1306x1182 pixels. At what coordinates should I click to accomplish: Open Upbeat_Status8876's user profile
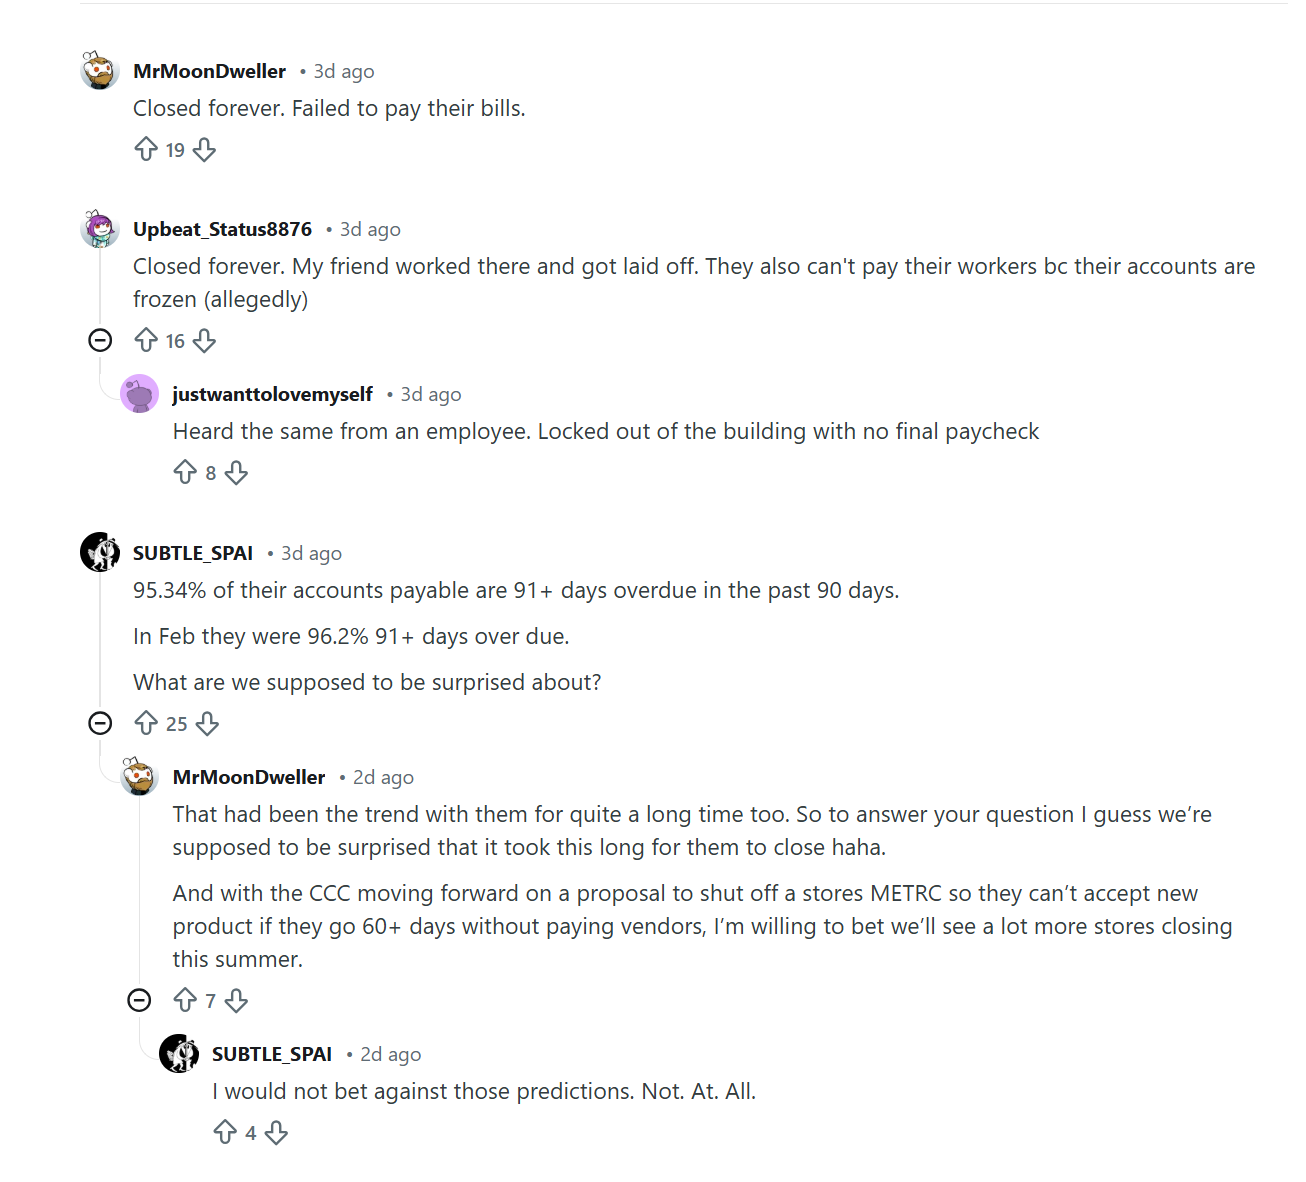pyautogui.click(x=222, y=229)
